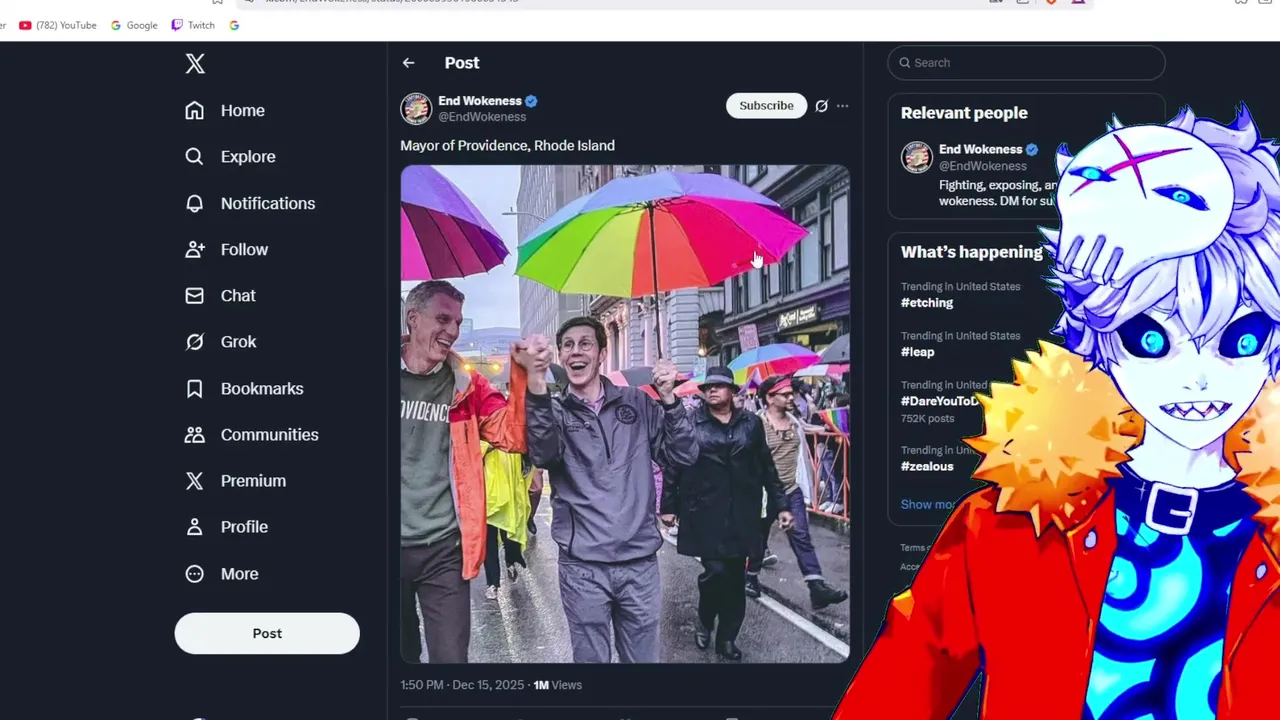Click the Premium X icon
Viewport: 1280px width, 720px height.
click(x=194, y=480)
